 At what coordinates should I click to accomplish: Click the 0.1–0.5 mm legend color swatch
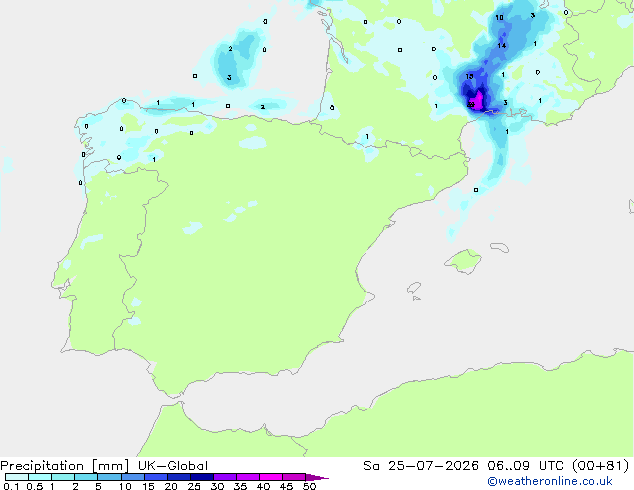coord(17,477)
